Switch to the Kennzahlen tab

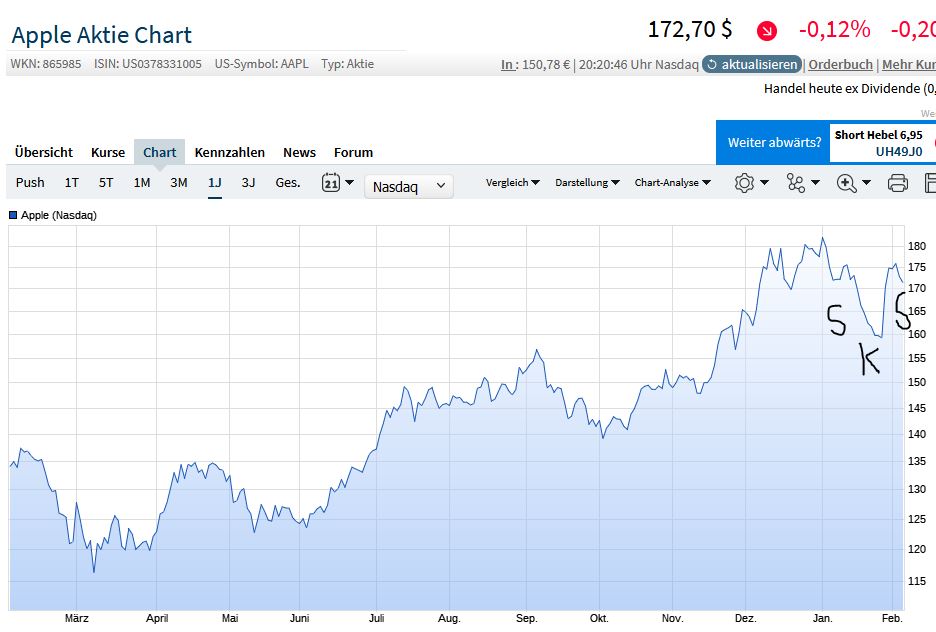coord(230,152)
